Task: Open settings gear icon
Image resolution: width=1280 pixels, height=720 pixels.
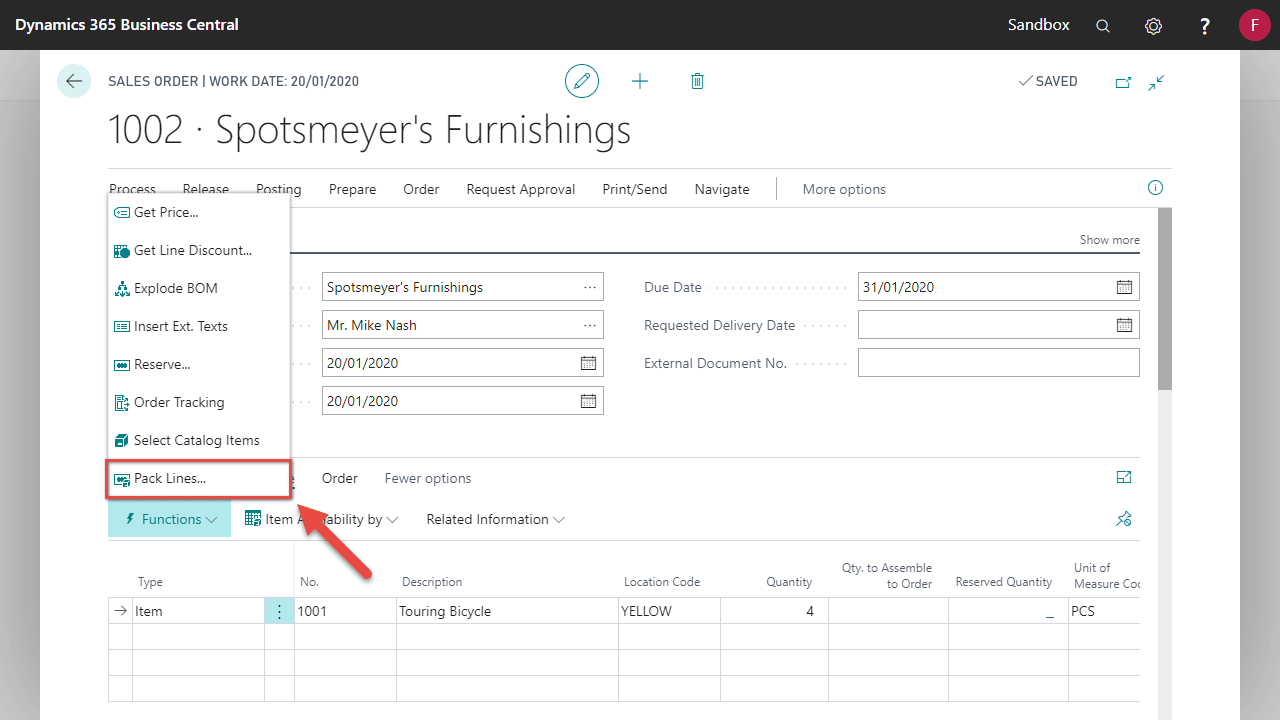Action: [x=1153, y=26]
